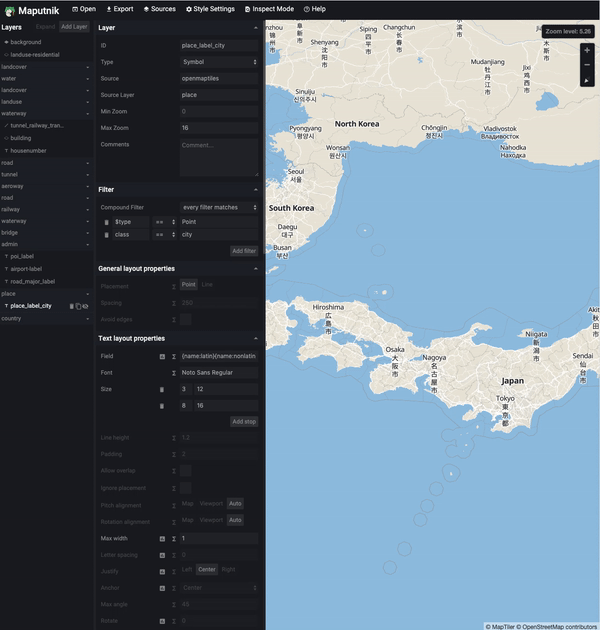Open the Open menu in toolbar
Viewport: 600px width, 630px height.
coord(84,9)
